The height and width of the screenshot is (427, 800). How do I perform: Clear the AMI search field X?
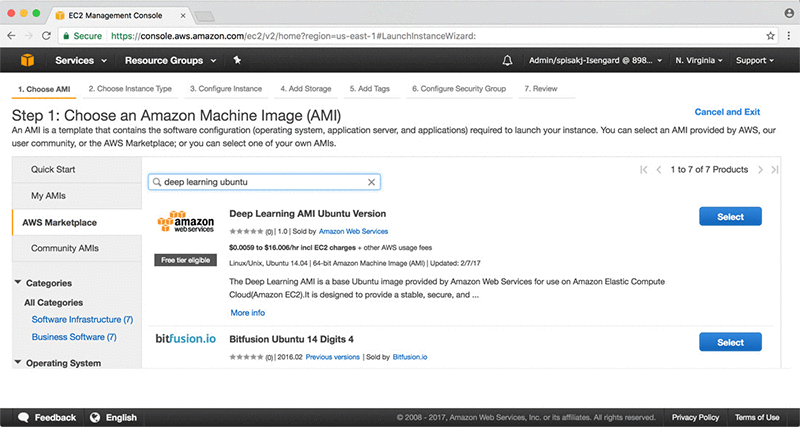click(371, 182)
